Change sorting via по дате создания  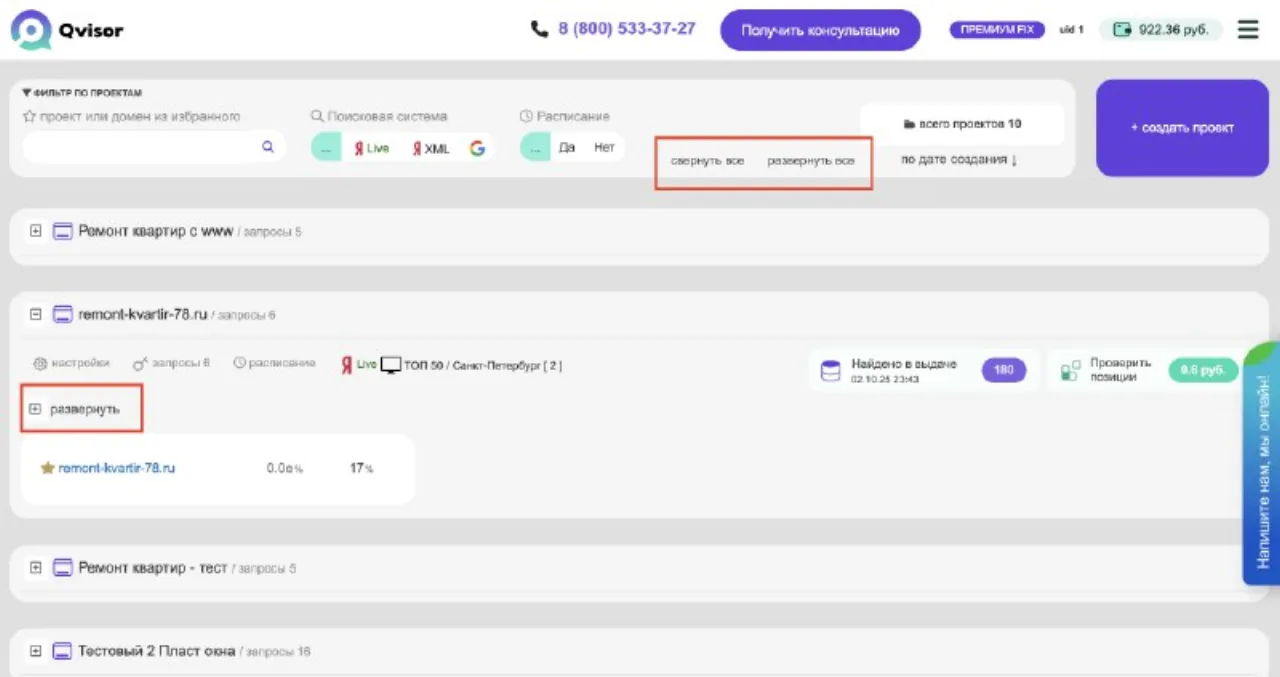[959, 160]
